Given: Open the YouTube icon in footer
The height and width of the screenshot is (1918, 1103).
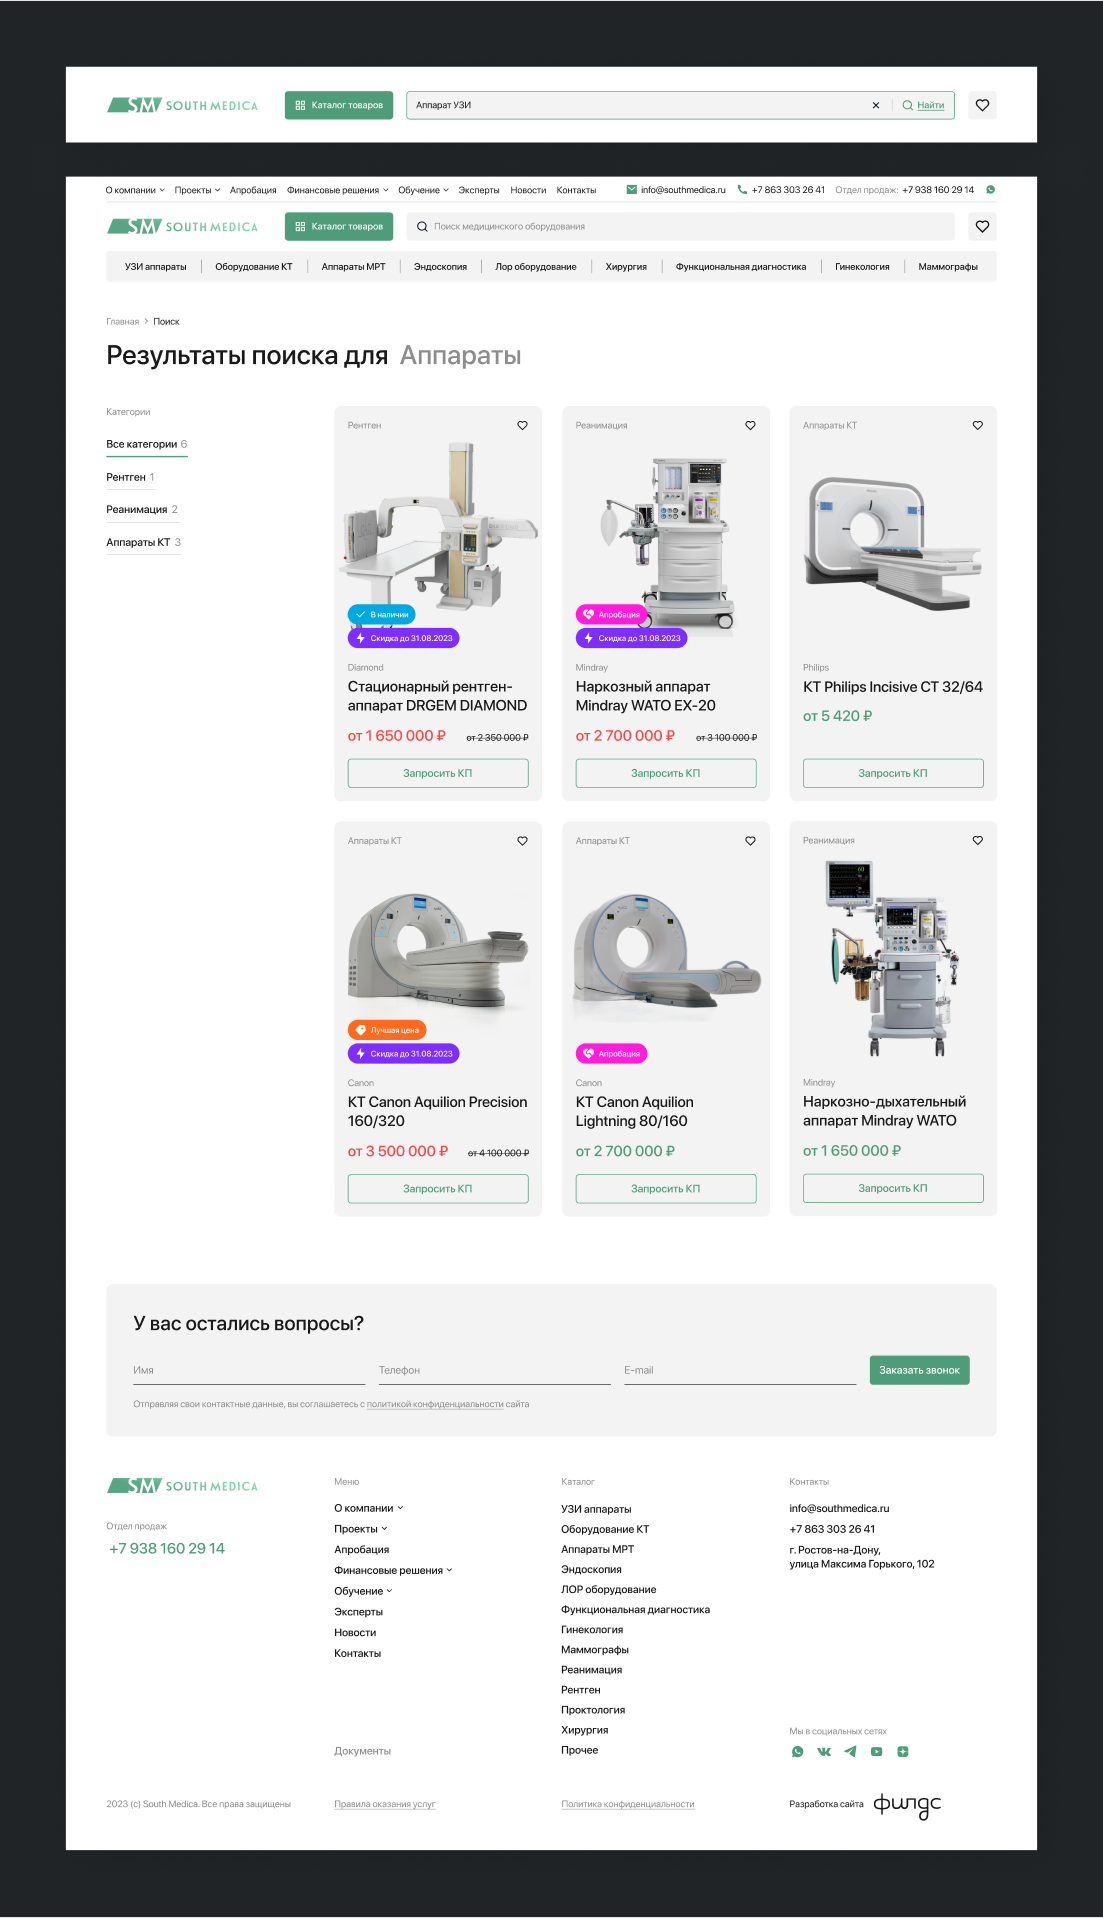Looking at the screenshot, I should [876, 1751].
